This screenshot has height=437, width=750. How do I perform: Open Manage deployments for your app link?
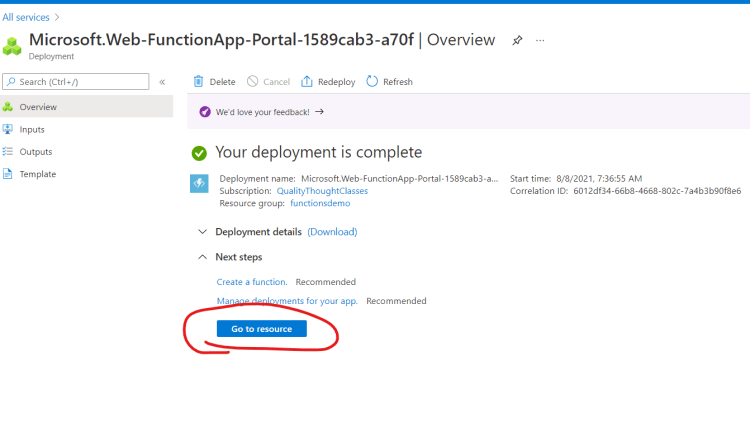(287, 301)
